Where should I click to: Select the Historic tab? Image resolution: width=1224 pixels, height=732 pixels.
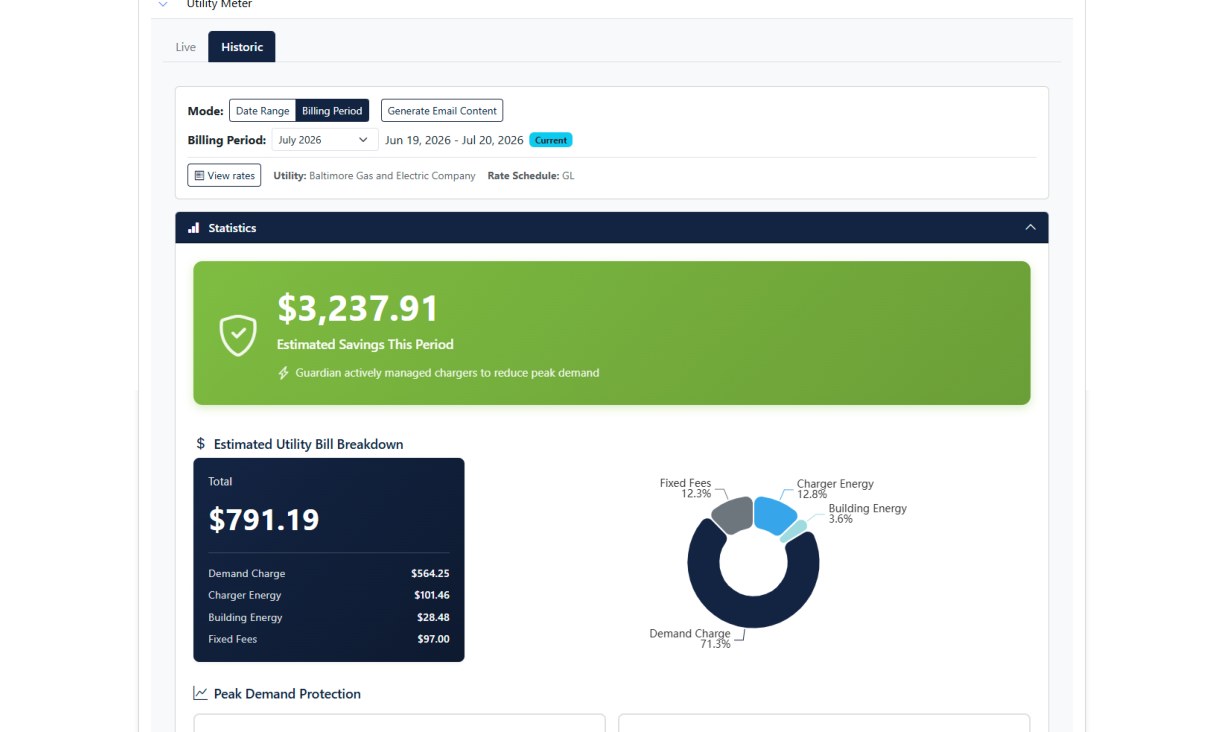[242, 47]
